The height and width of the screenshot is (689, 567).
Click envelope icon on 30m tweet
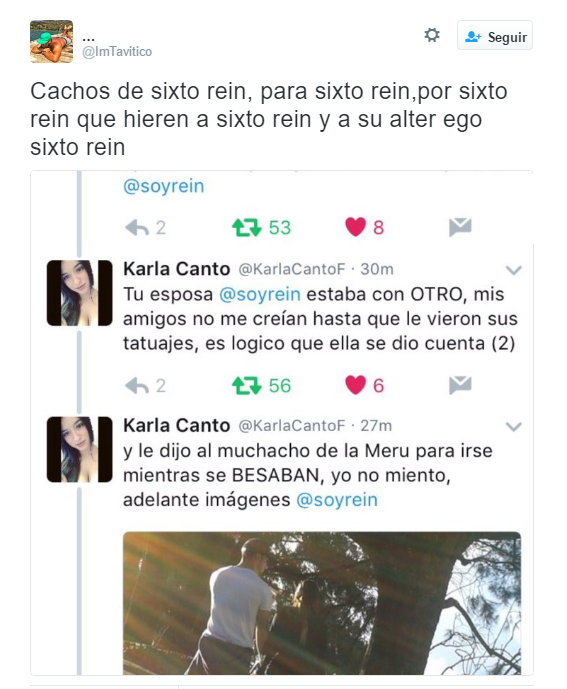(460, 385)
